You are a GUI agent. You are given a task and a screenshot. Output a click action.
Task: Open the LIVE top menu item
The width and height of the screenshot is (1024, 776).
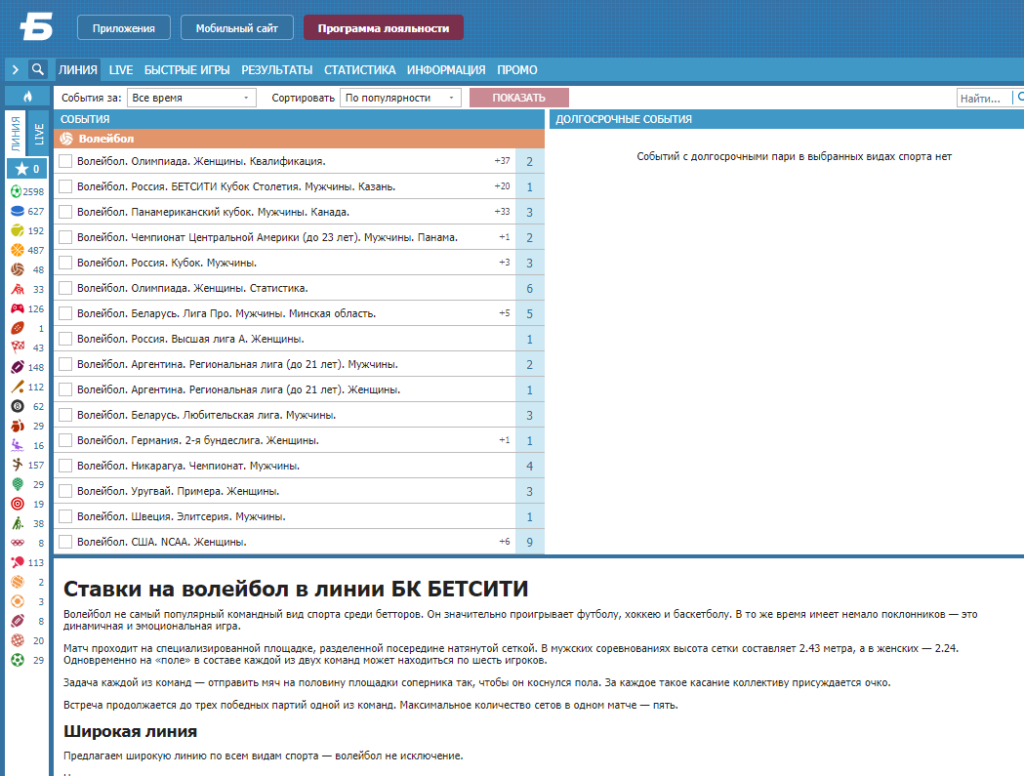[x=121, y=70]
